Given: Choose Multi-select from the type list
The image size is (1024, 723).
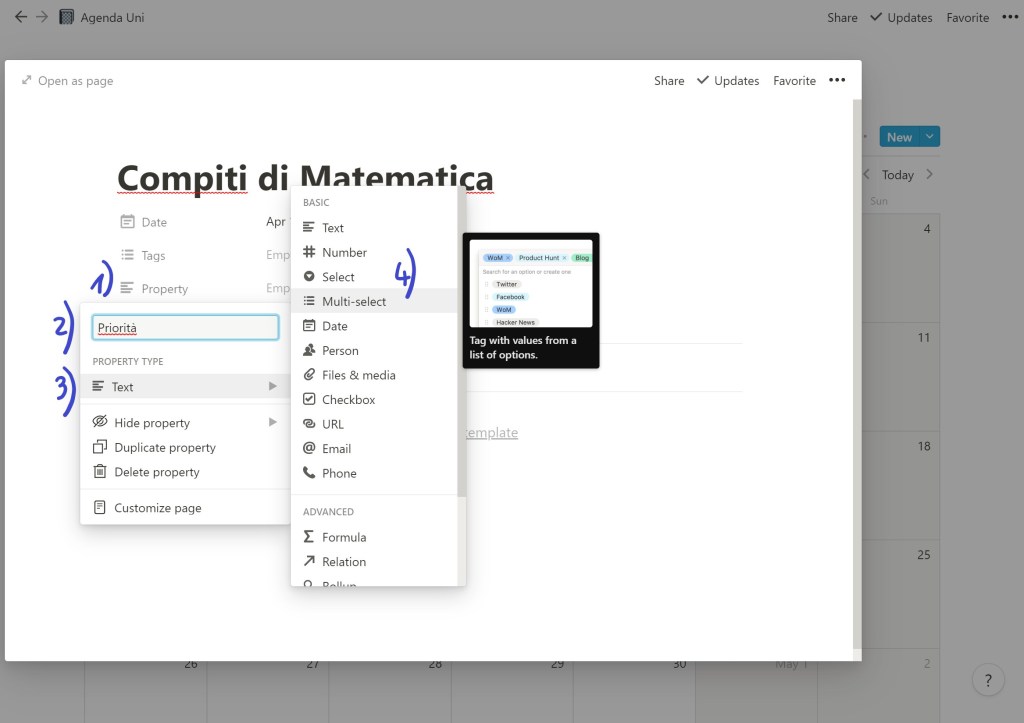Looking at the screenshot, I should click(353, 301).
